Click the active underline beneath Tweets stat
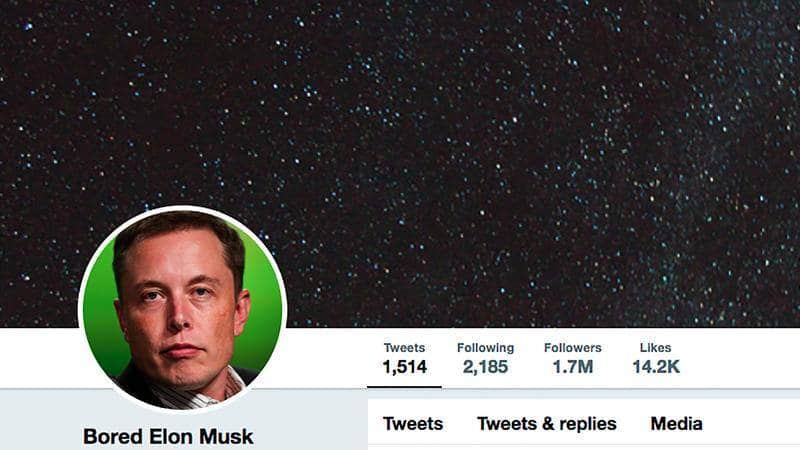The height and width of the screenshot is (450, 800). point(404,387)
